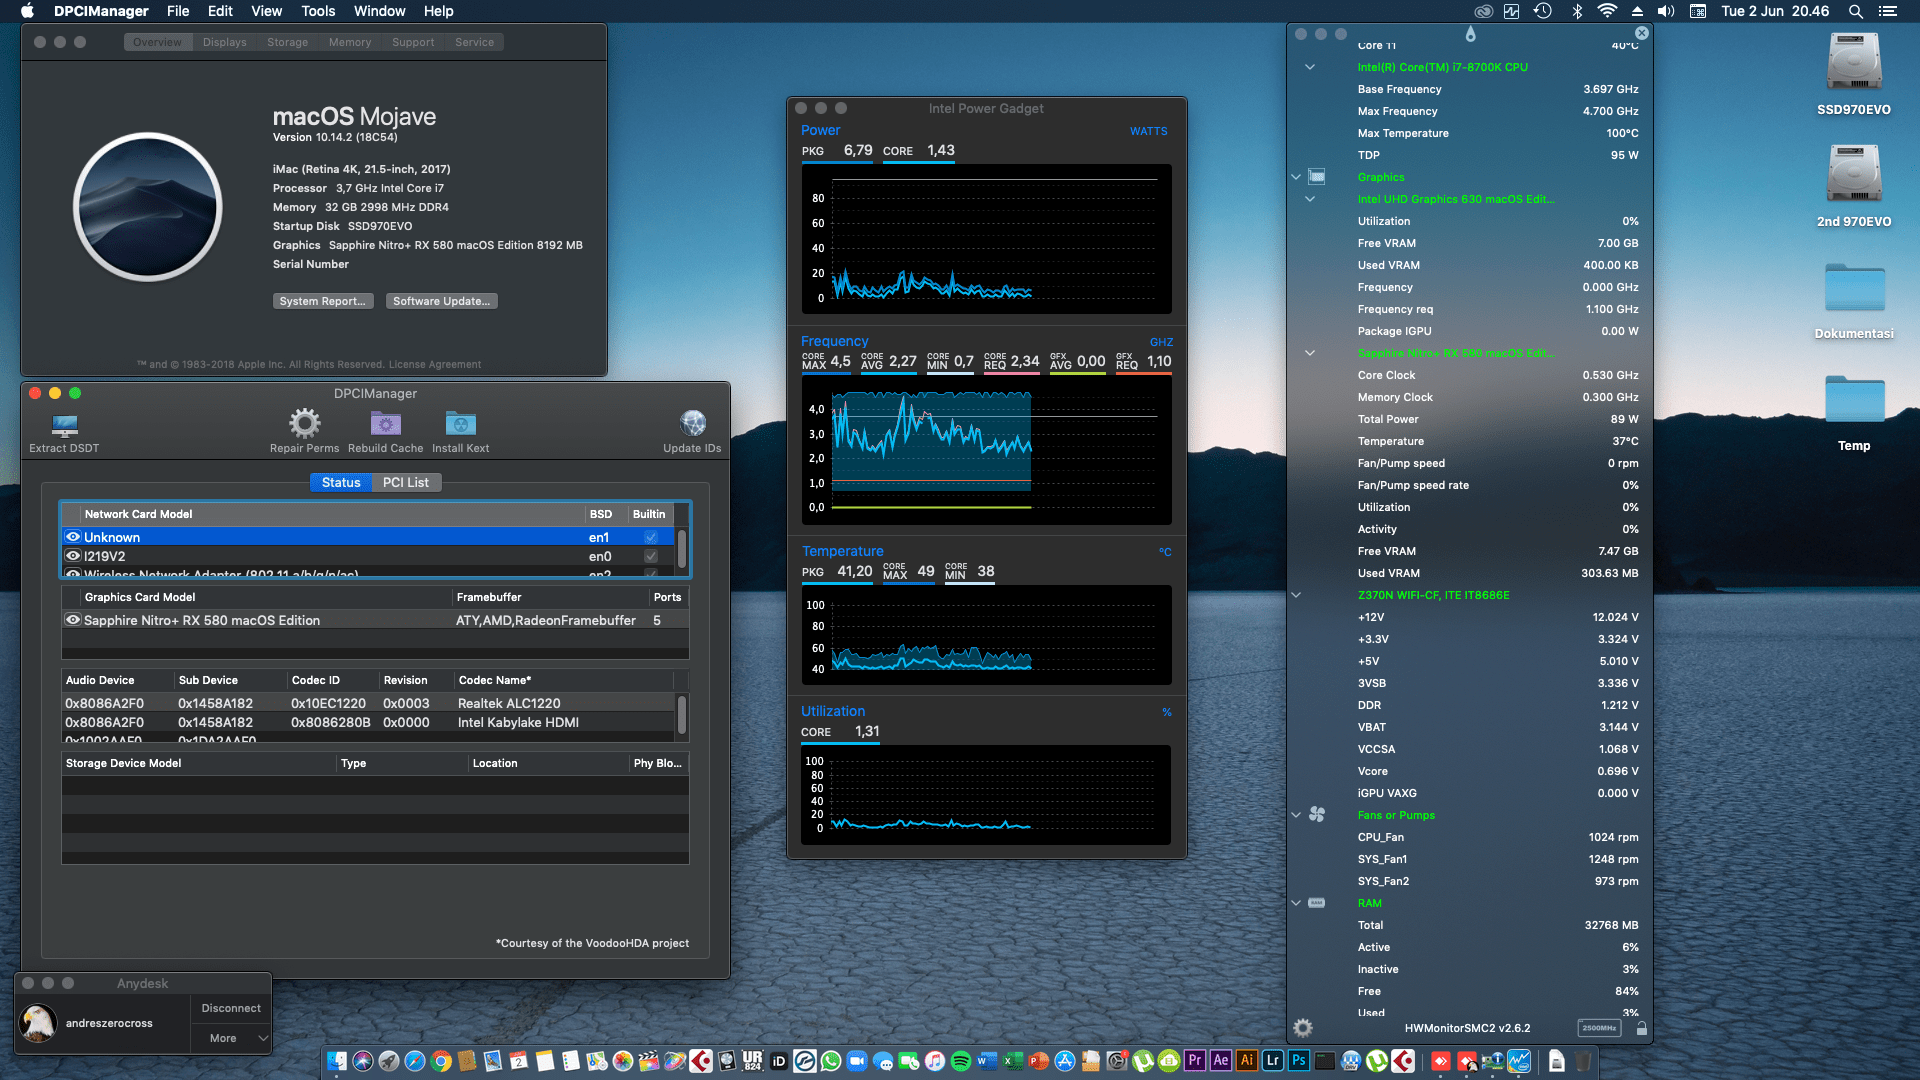This screenshot has width=1920, height=1080.
Task: Open HWMonitor settings gear icon
Action: (x=1302, y=1027)
